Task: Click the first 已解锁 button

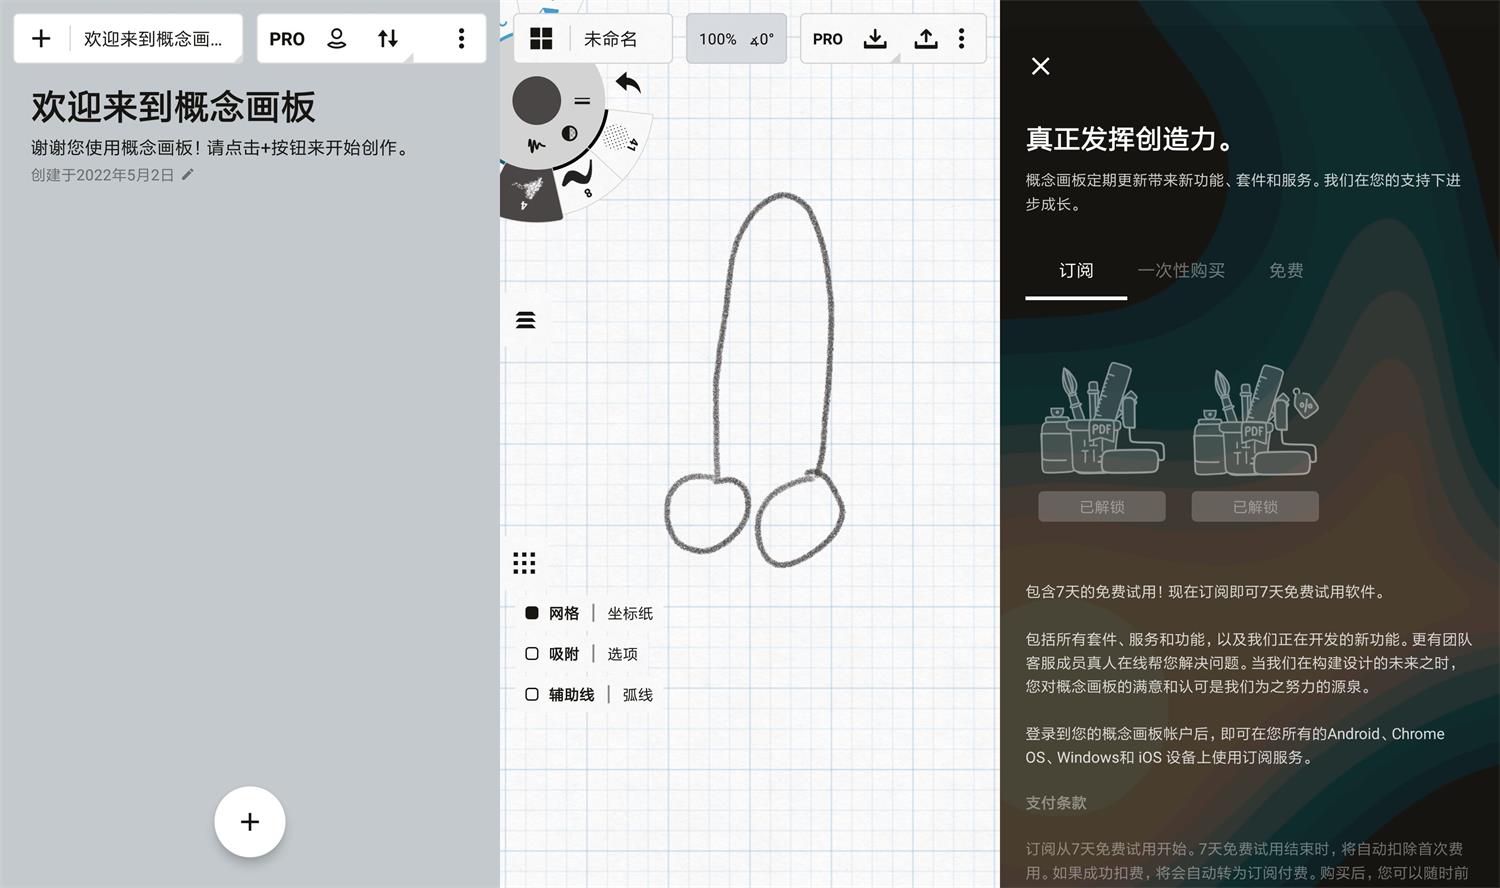Action: (x=1102, y=507)
